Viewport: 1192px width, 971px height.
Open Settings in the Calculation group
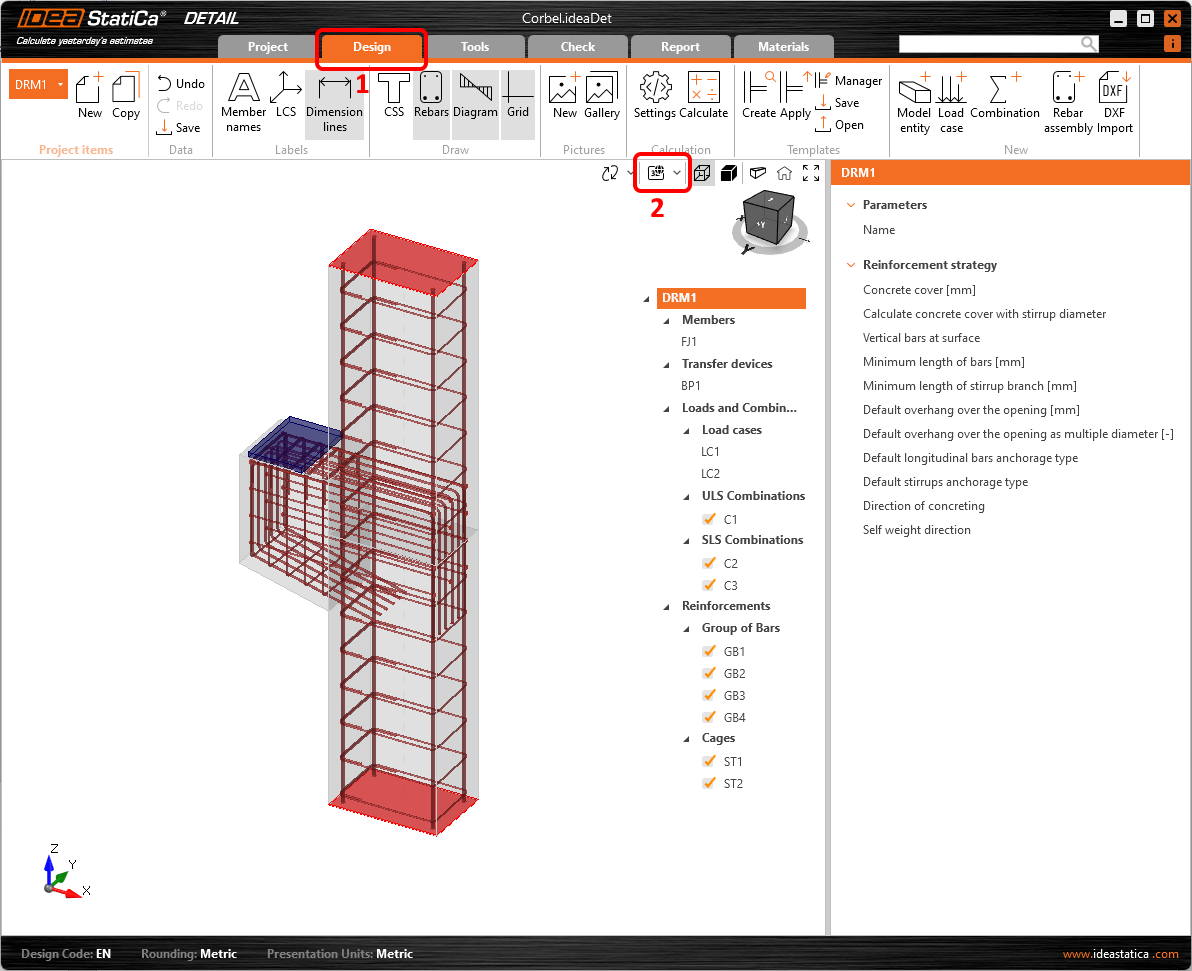(654, 100)
